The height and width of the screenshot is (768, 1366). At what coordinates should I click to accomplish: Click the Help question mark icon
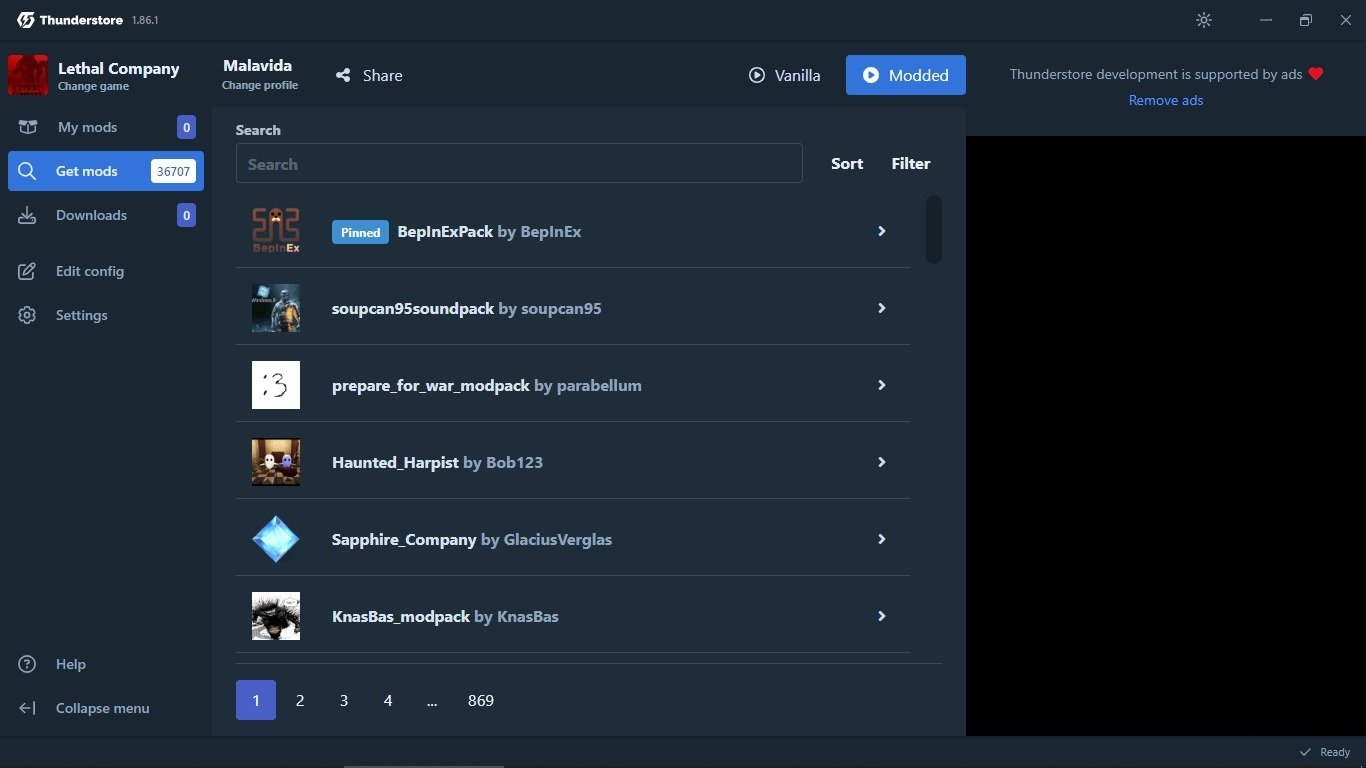point(27,664)
